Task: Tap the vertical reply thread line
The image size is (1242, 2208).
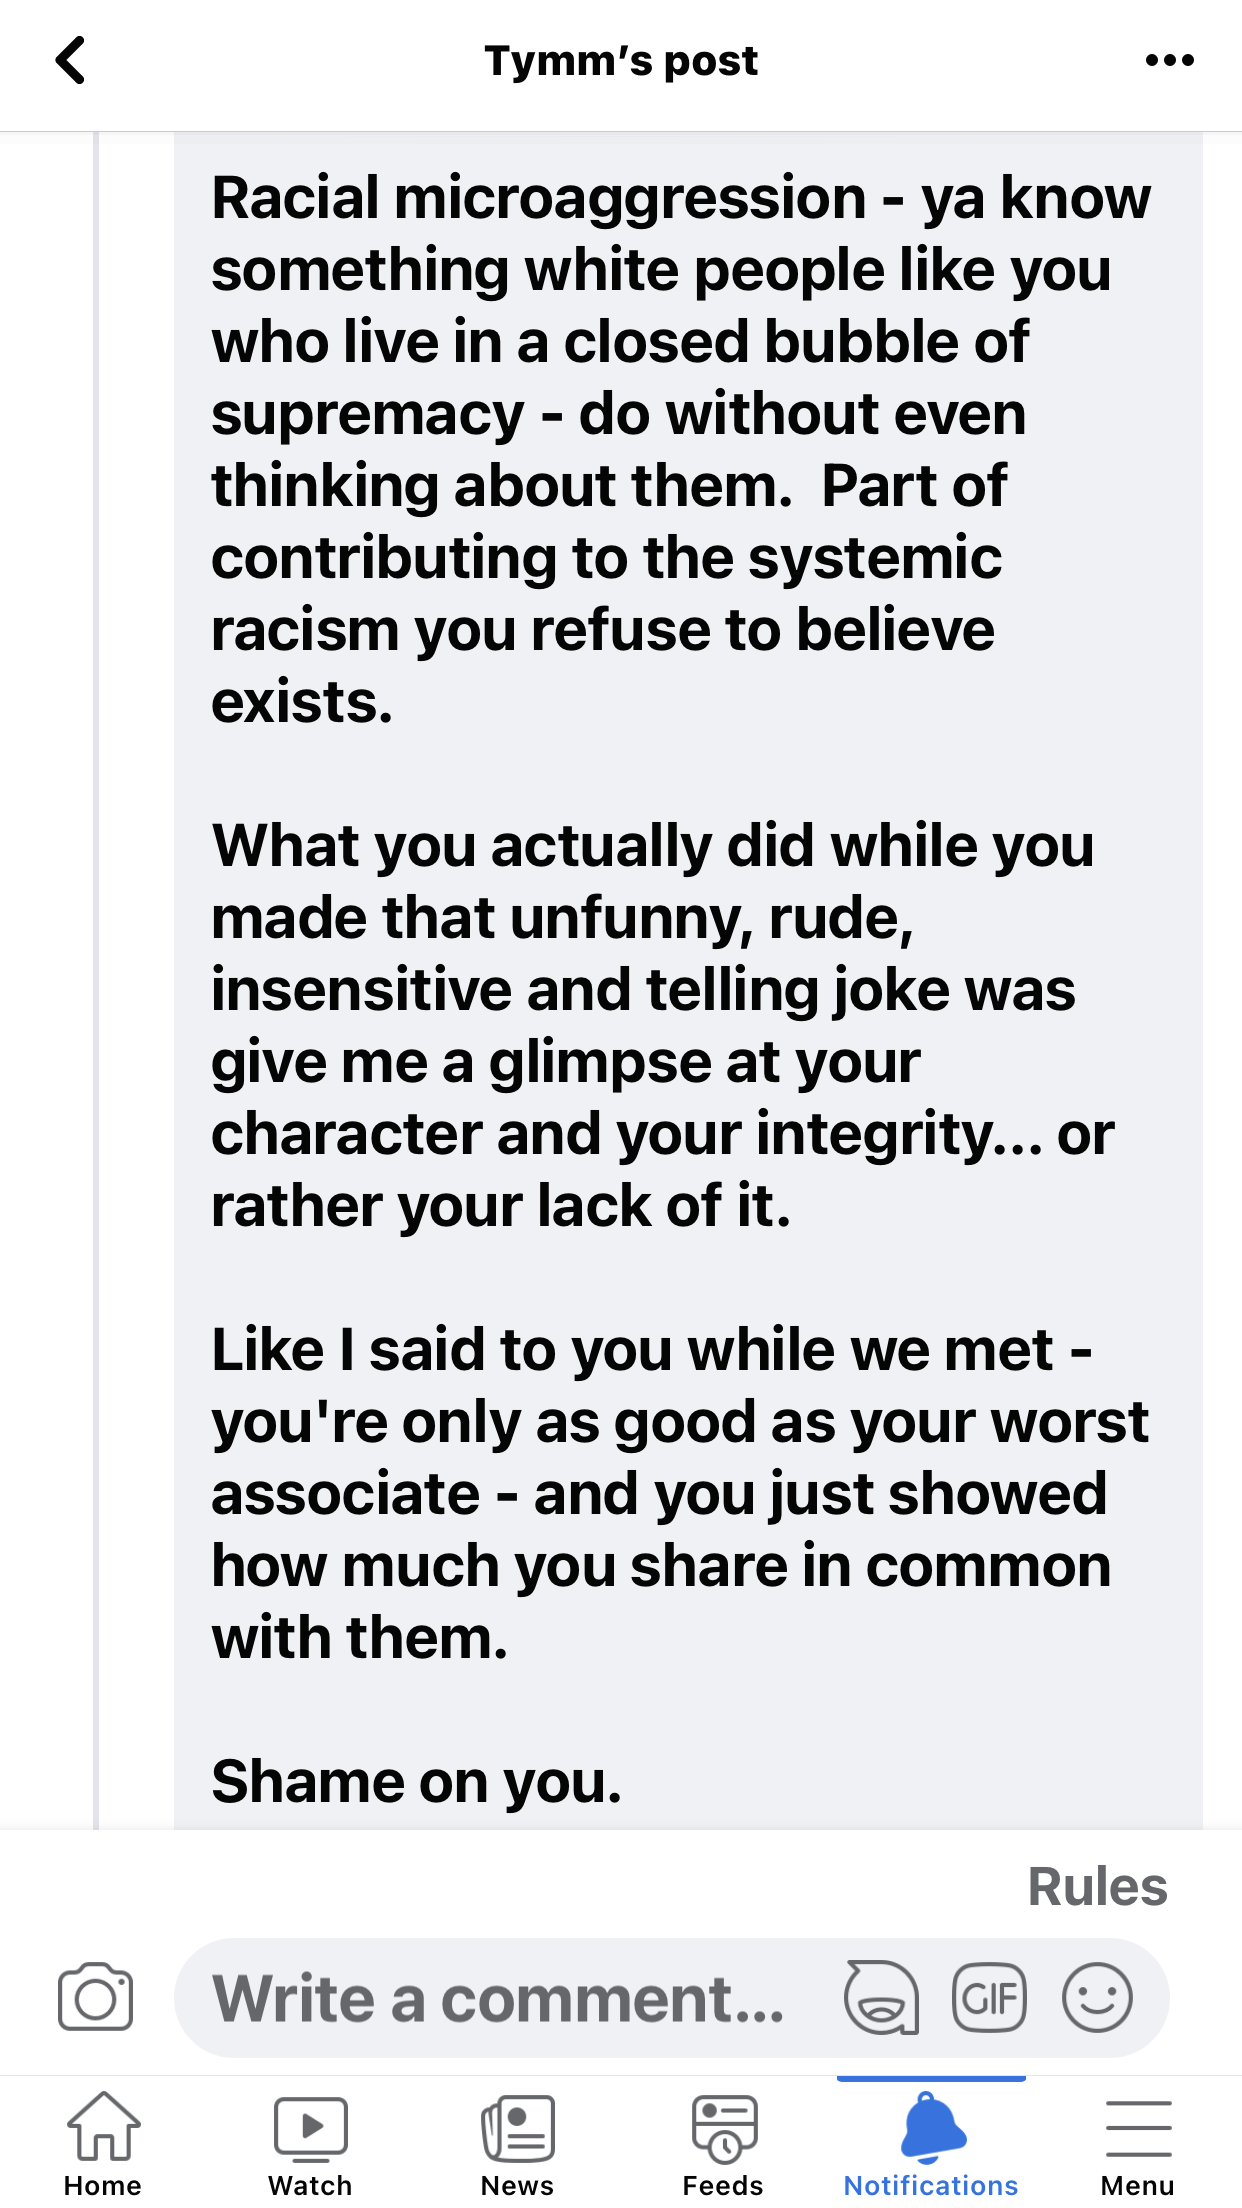Action: pos(96,980)
